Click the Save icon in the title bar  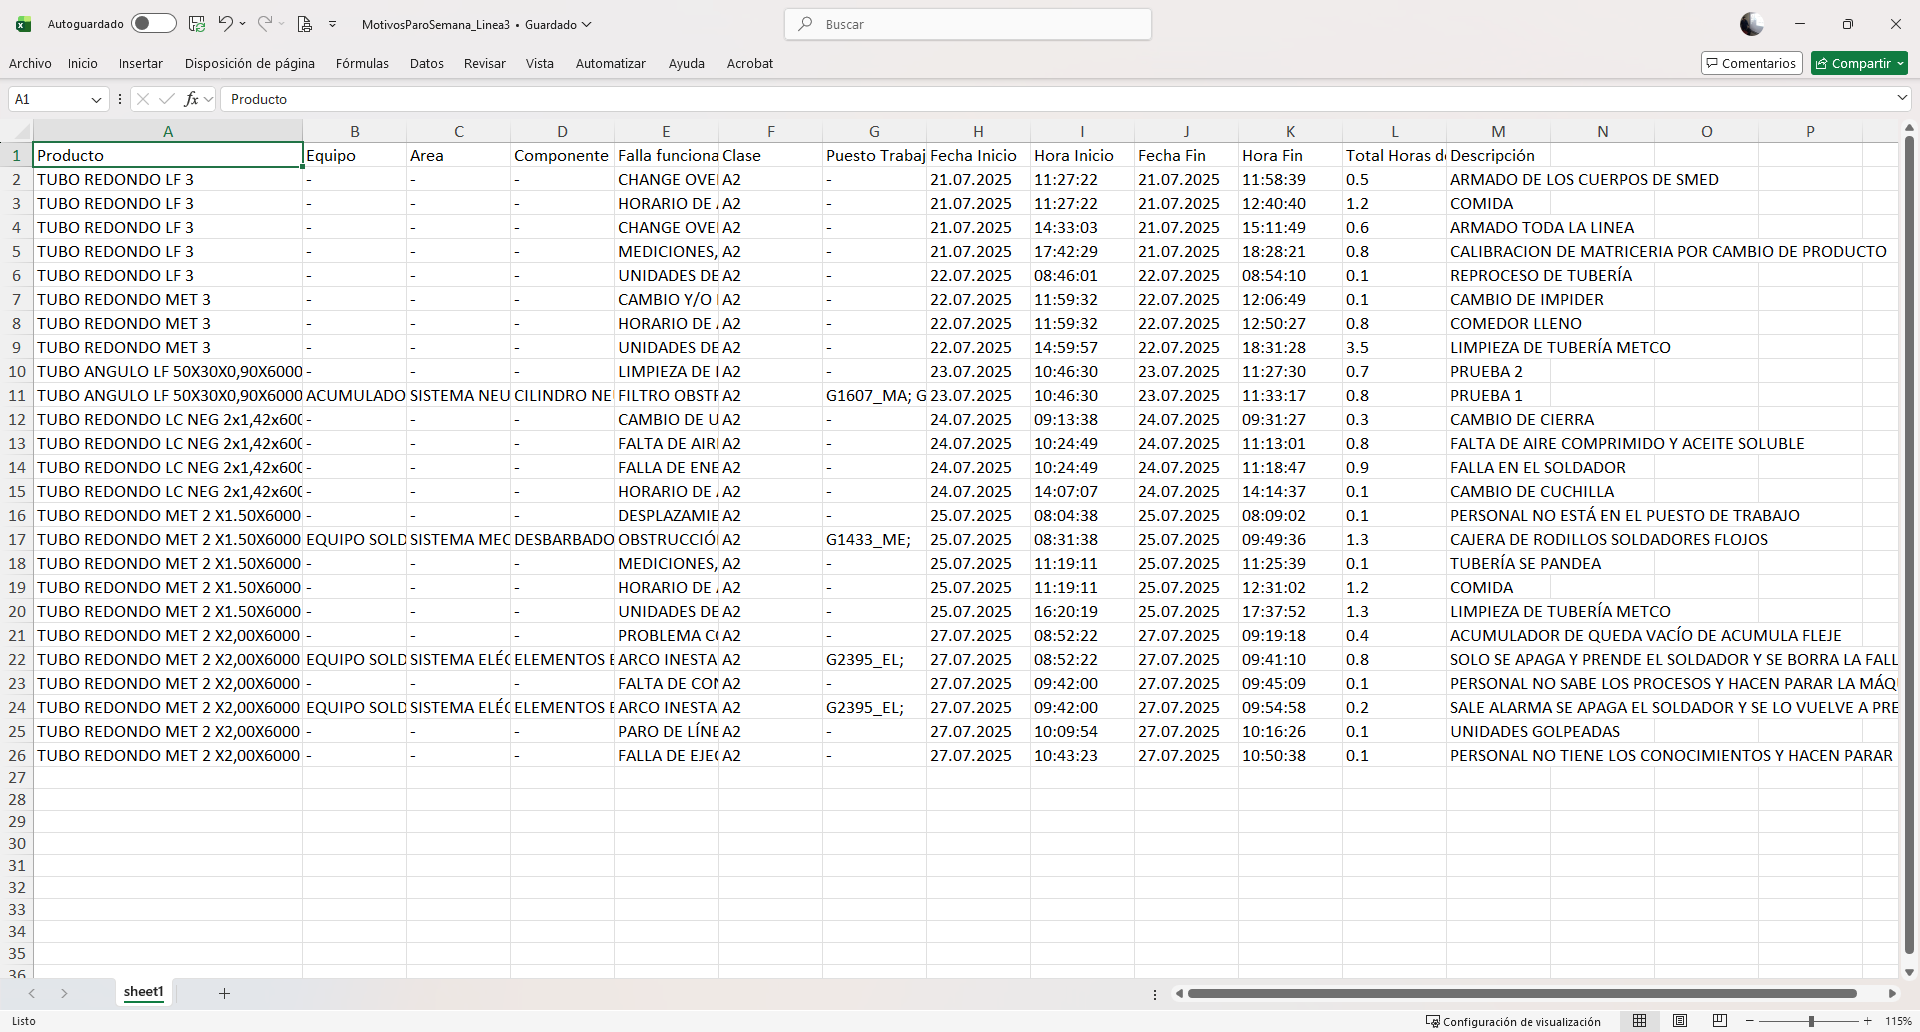click(x=197, y=24)
